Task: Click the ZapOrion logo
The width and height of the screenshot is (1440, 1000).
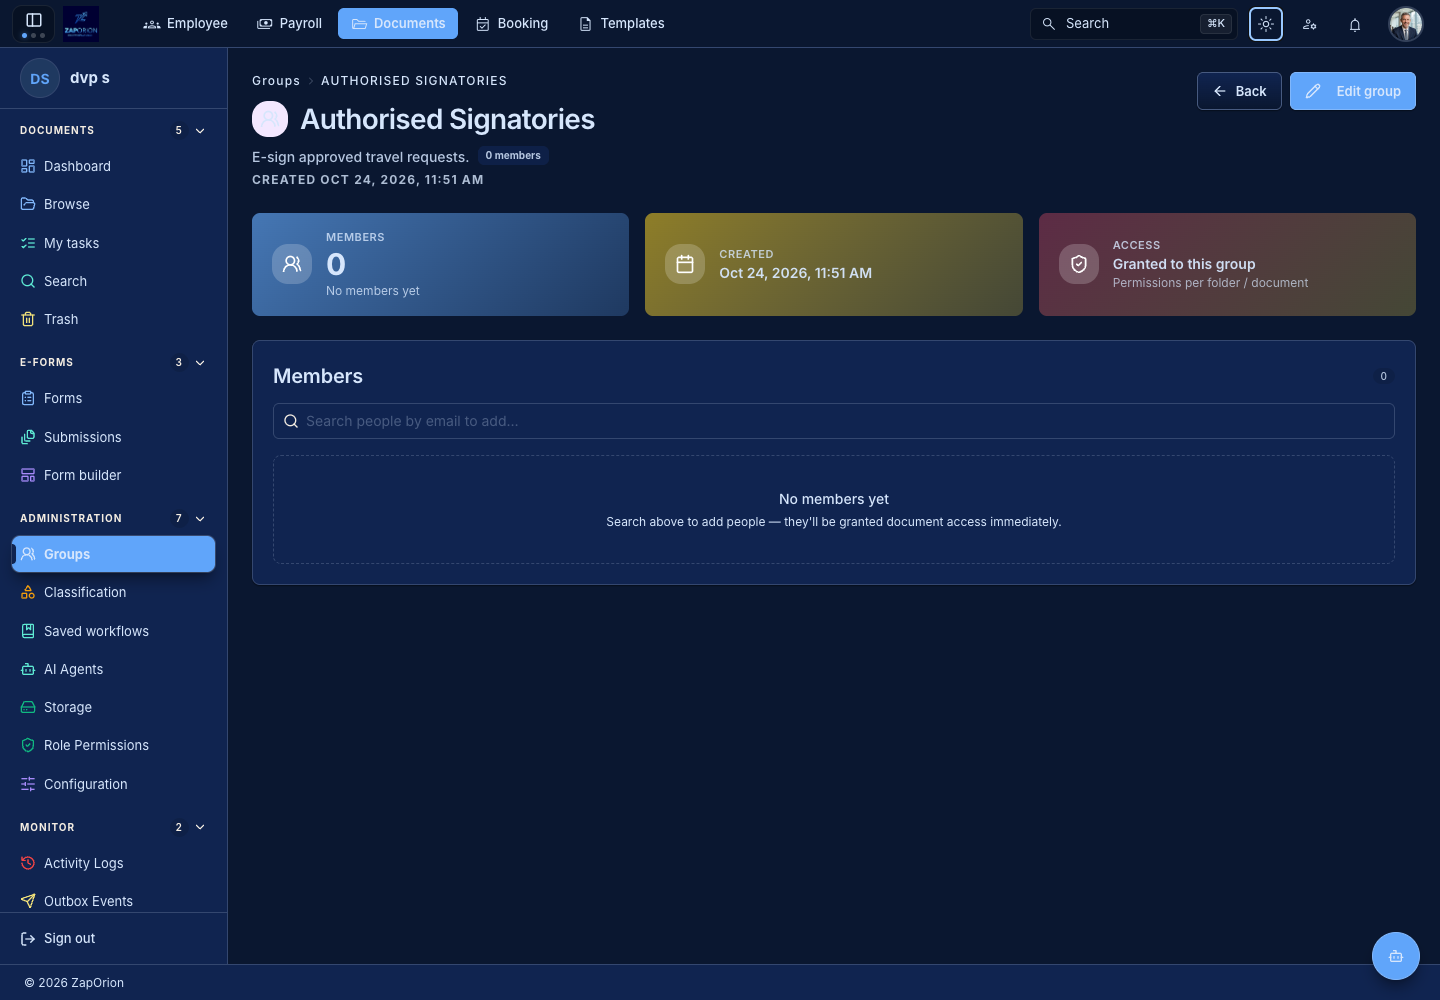Action: (81, 23)
